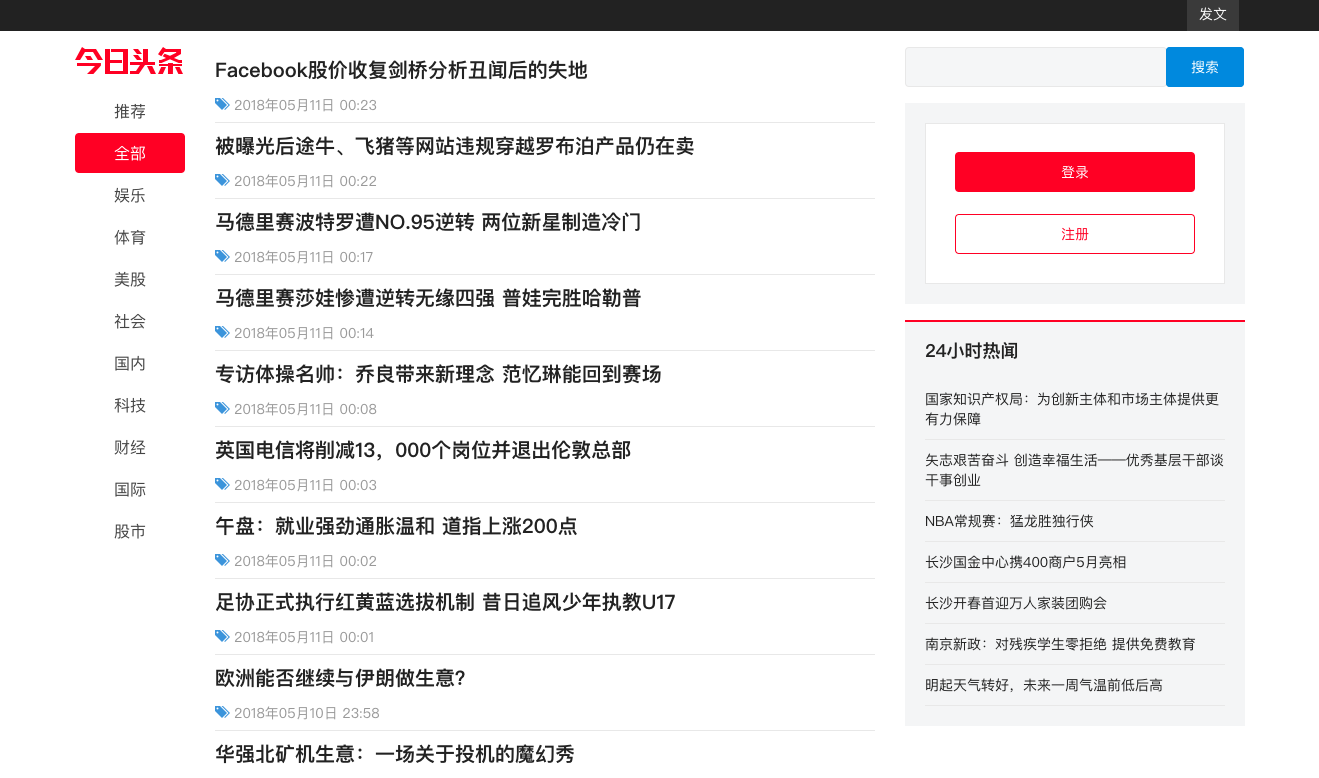This screenshot has width=1319, height=778.
Task: Open hot news 南京新政：对残疾学生零拒绝
Action: tap(1060, 644)
